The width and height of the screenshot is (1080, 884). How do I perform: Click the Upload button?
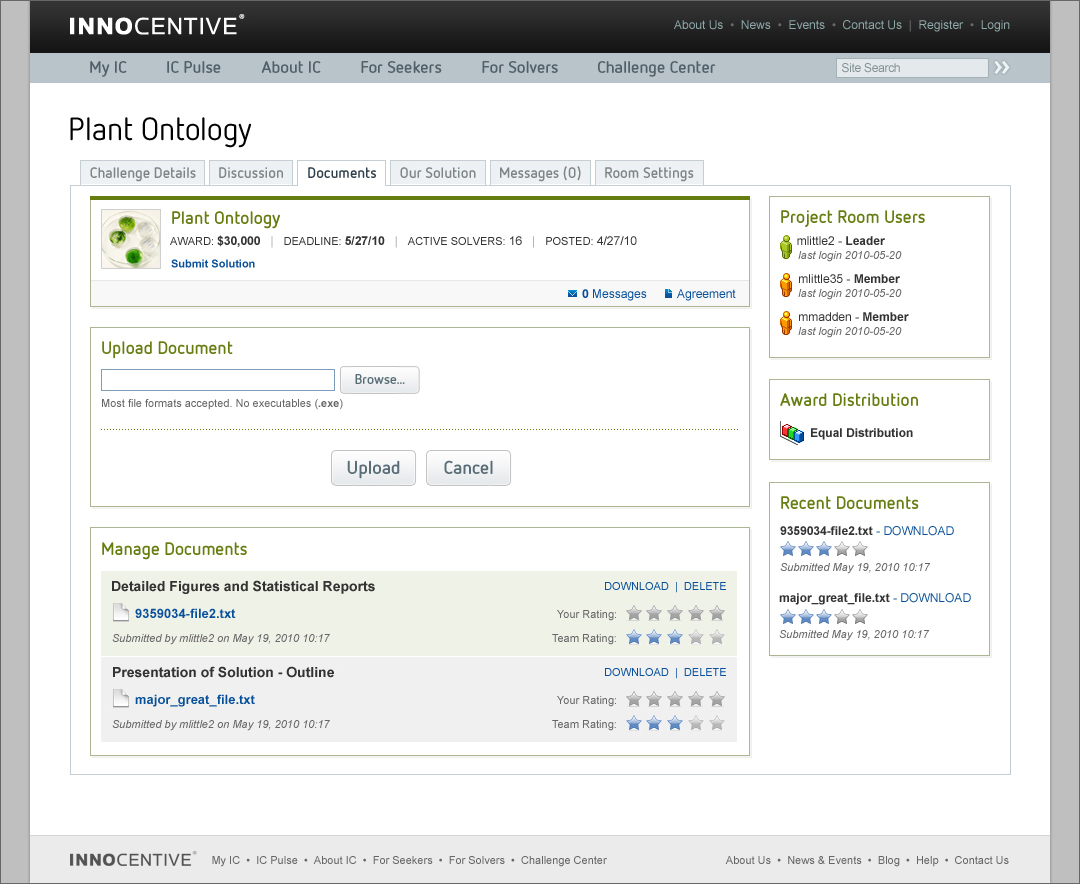coord(373,468)
